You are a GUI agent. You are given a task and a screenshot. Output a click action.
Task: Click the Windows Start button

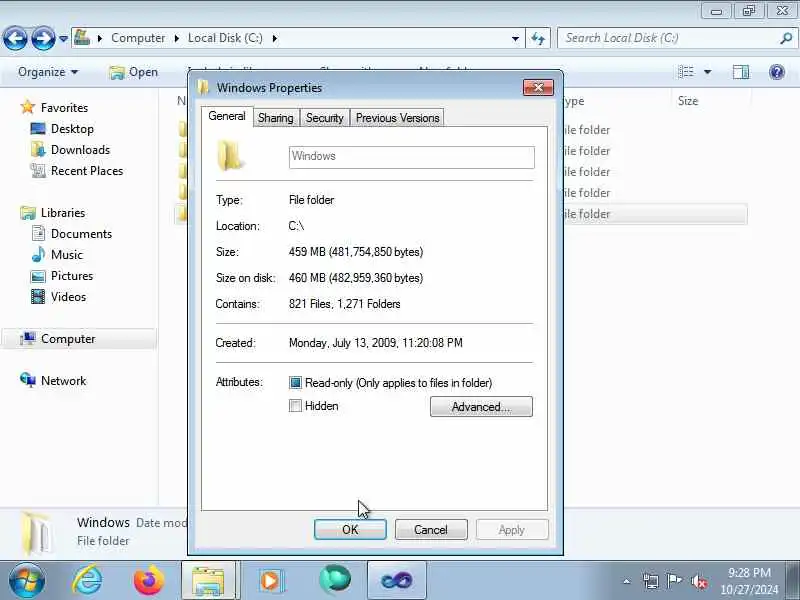[27, 580]
